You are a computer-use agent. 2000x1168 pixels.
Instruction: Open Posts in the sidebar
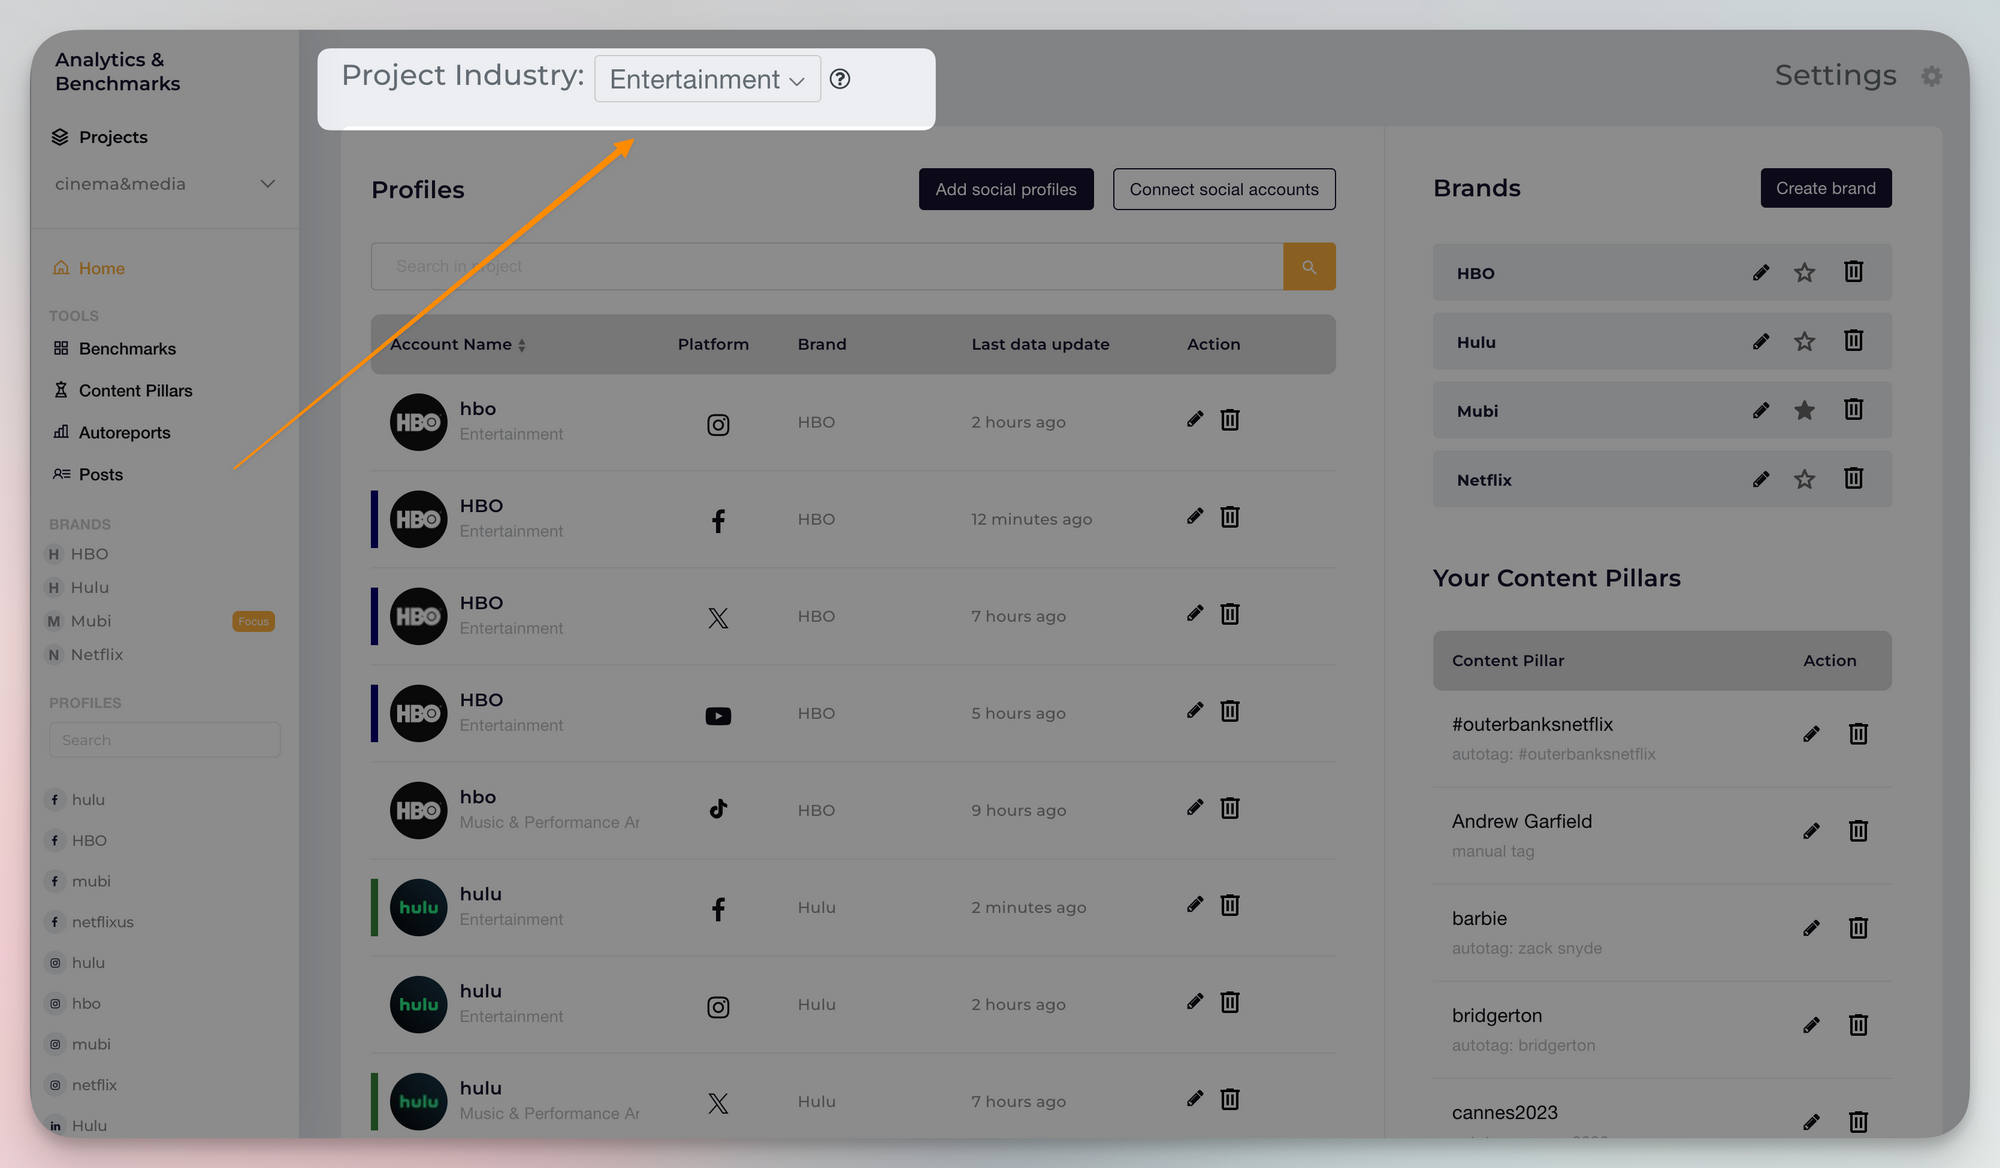[88, 475]
